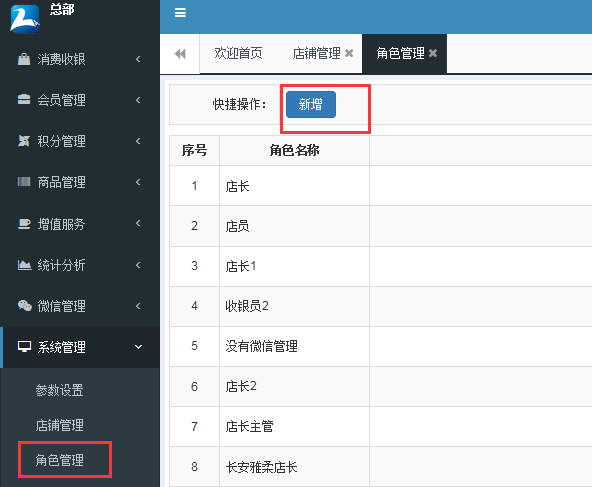Click the double-left arrow tab scroll icon

point(180,54)
